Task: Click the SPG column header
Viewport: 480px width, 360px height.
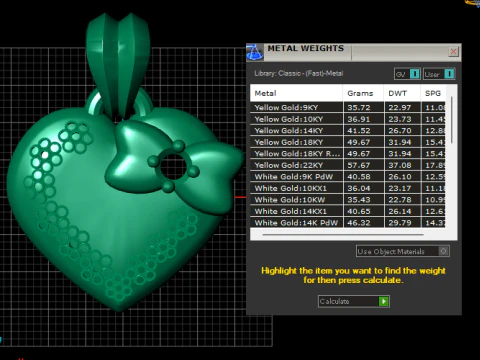Action: 433,93
